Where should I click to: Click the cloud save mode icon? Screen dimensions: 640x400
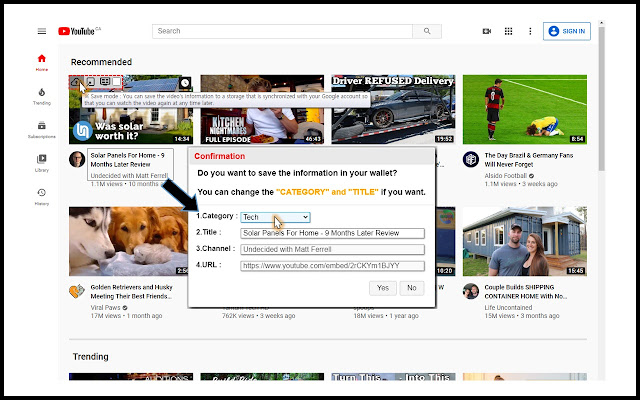(x=76, y=82)
